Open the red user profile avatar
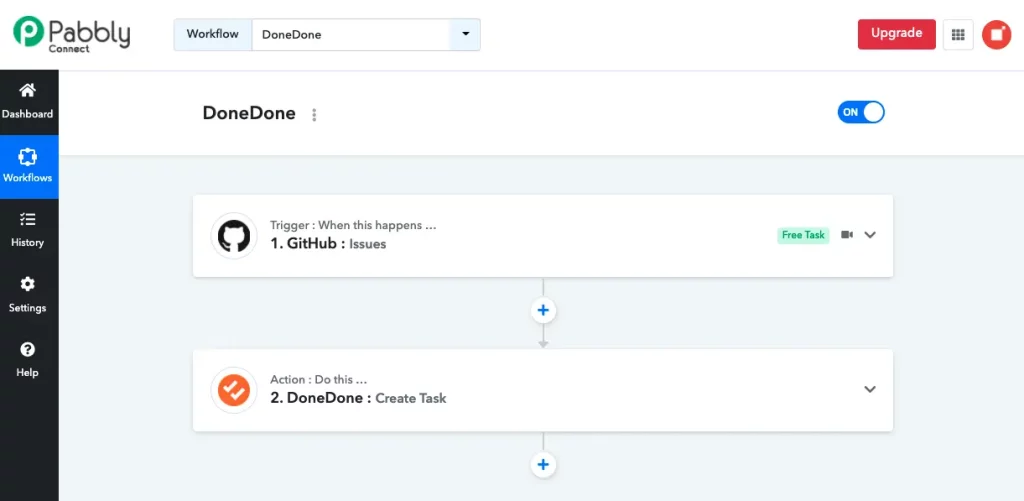 coord(997,35)
